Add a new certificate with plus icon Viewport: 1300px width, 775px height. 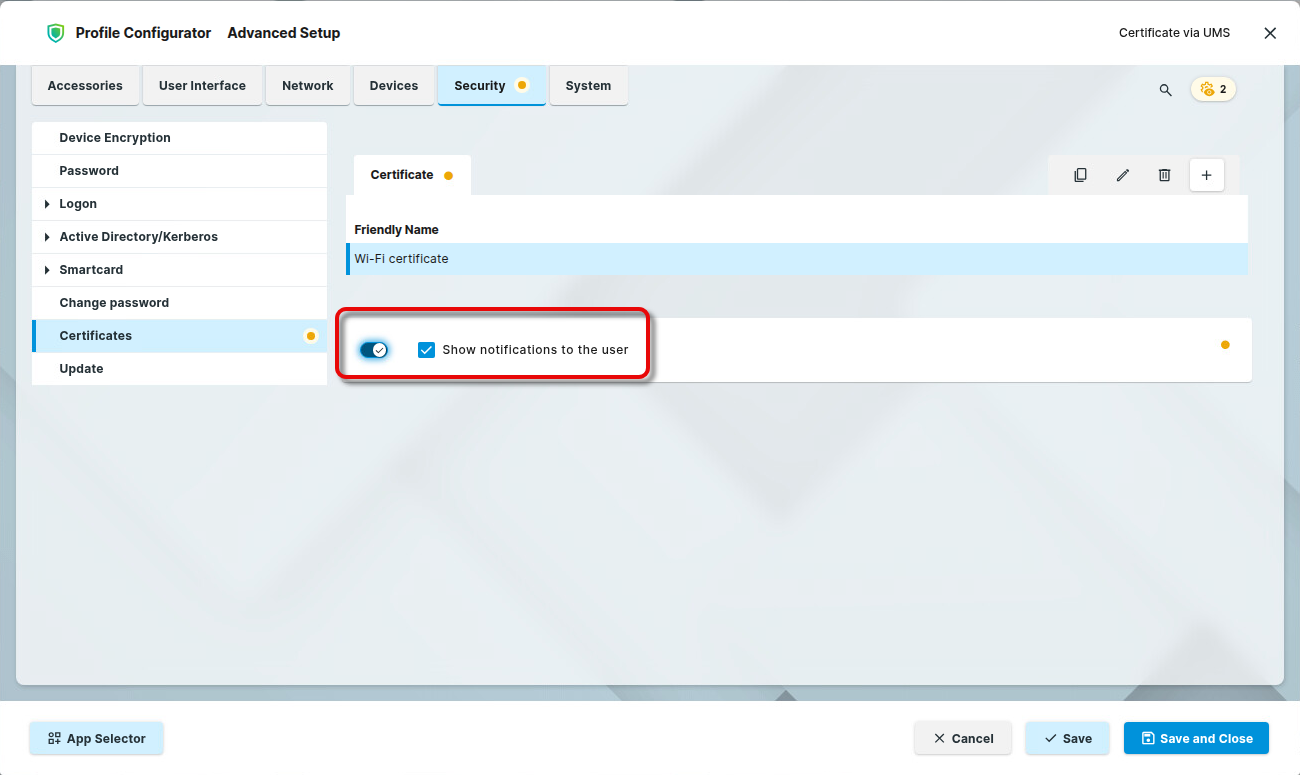1206,175
